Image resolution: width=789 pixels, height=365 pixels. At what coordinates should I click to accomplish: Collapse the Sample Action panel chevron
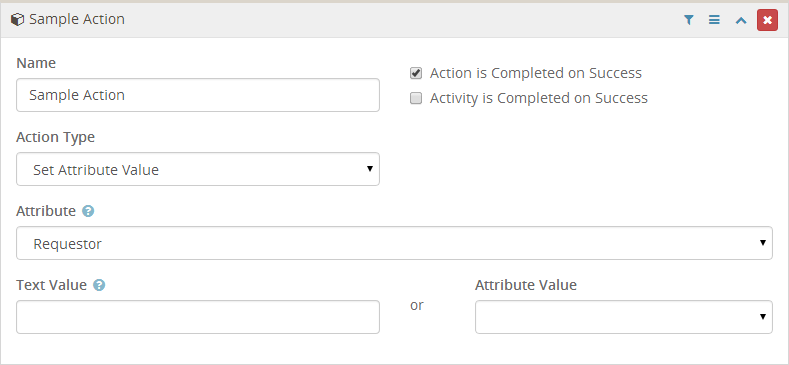click(x=741, y=20)
